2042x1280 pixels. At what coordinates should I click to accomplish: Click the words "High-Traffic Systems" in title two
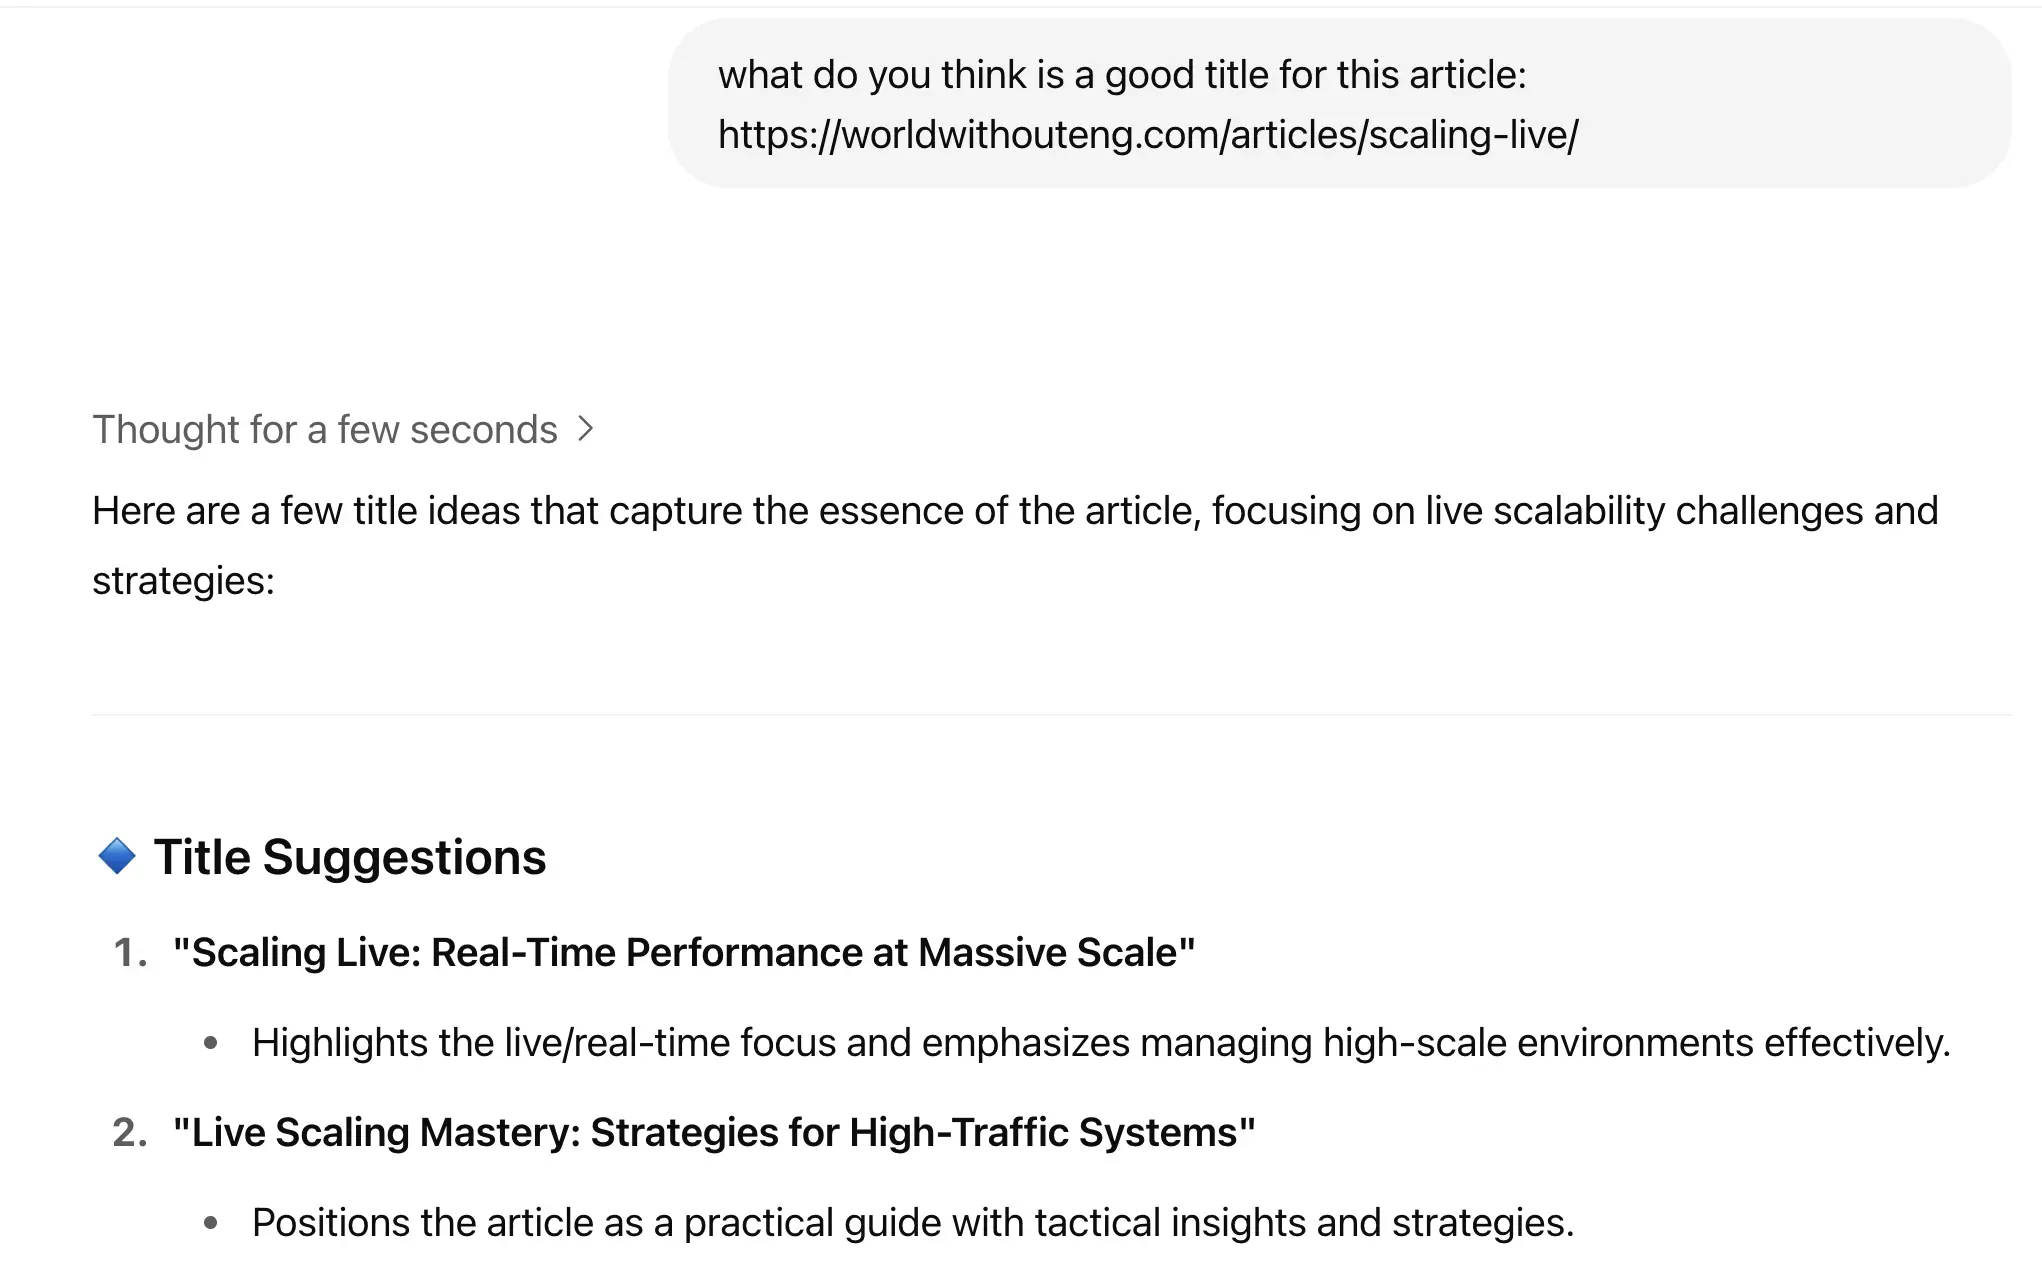1052,1133
